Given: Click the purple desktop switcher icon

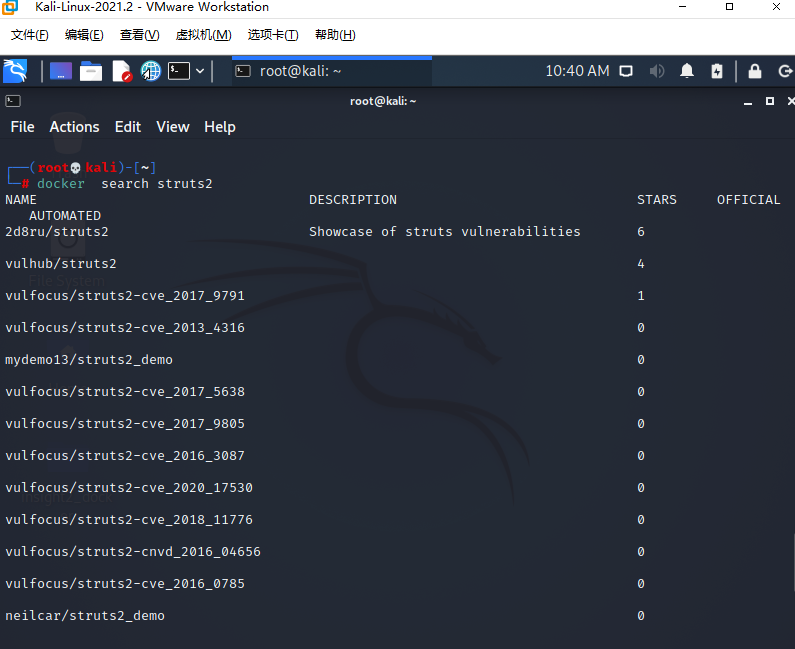Looking at the screenshot, I should 61,71.
